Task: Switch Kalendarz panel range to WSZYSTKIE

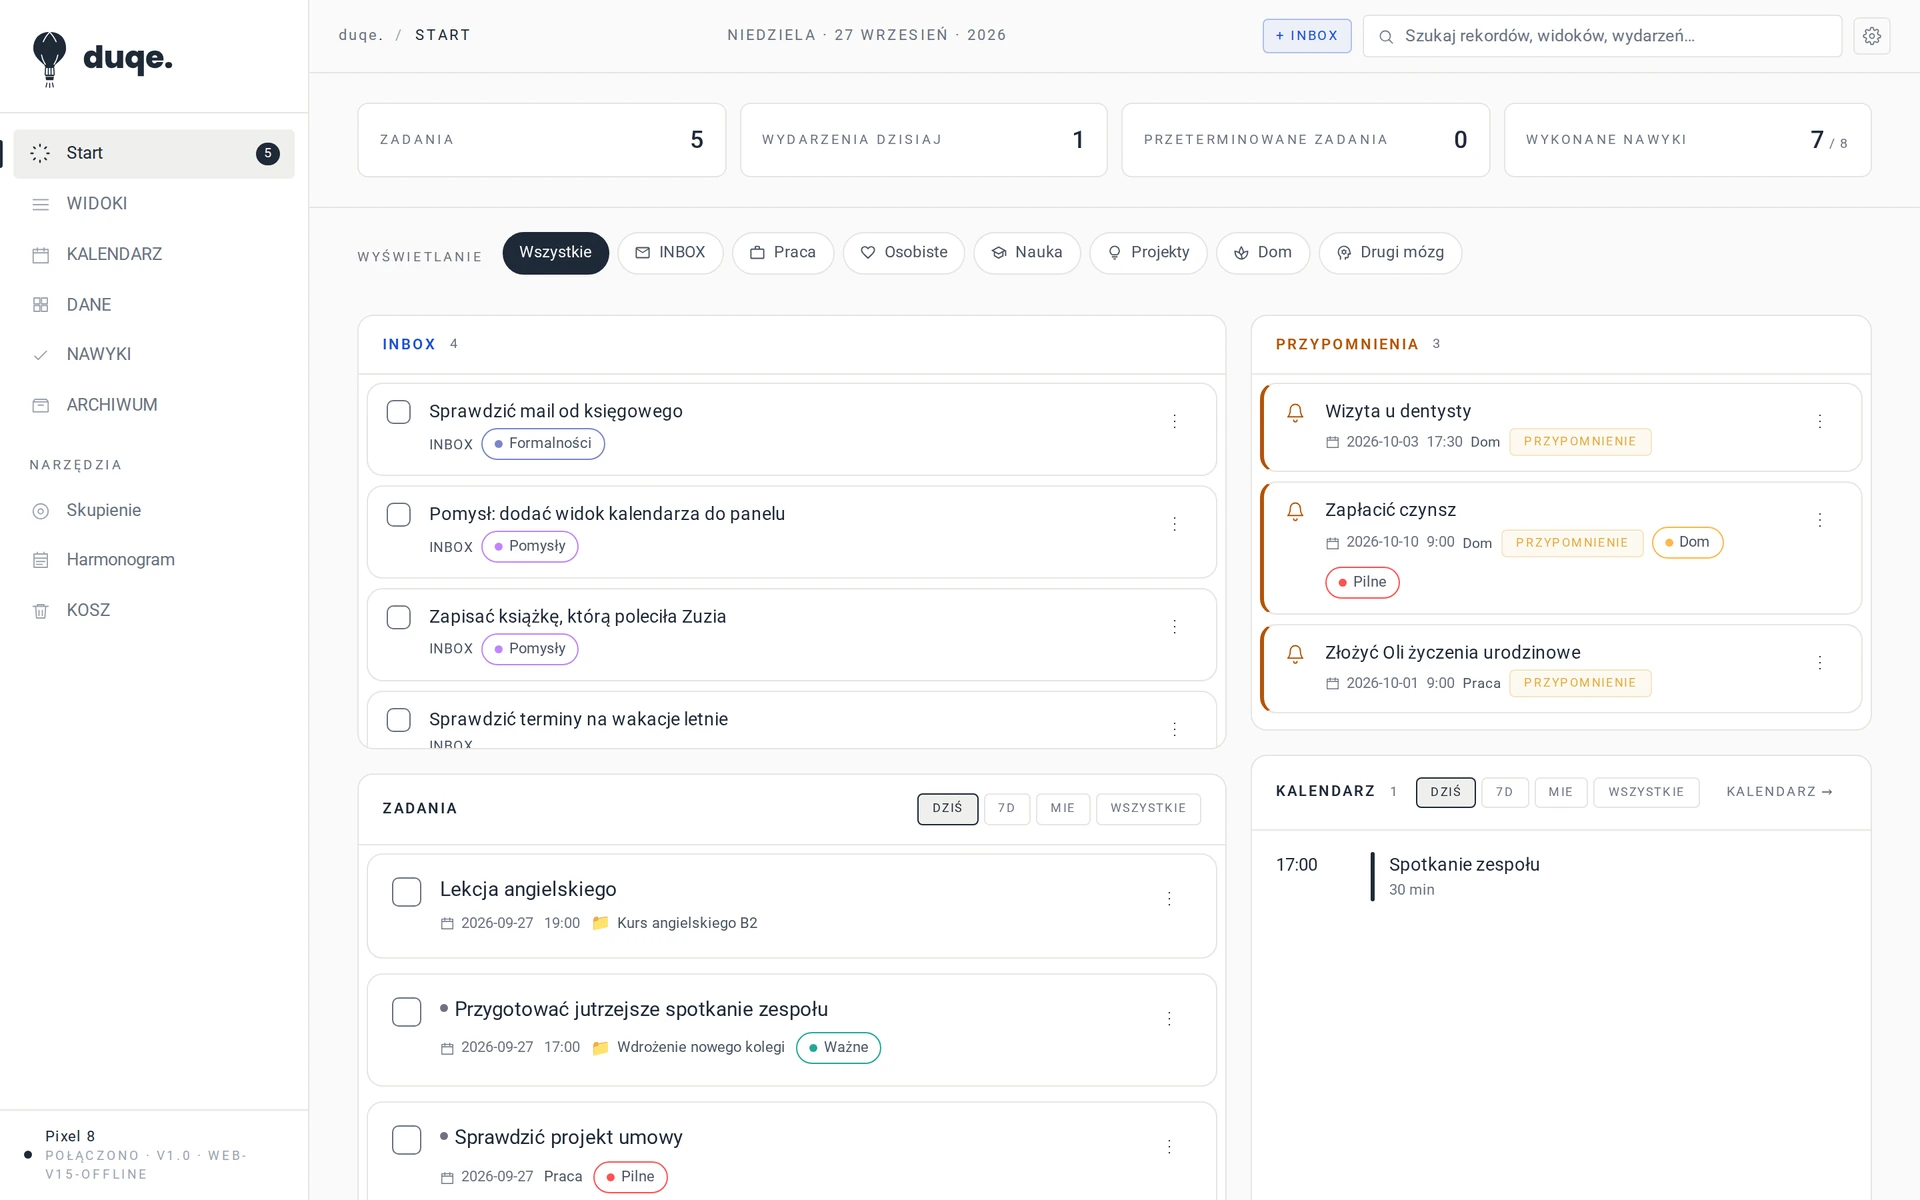Action: (x=1646, y=792)
